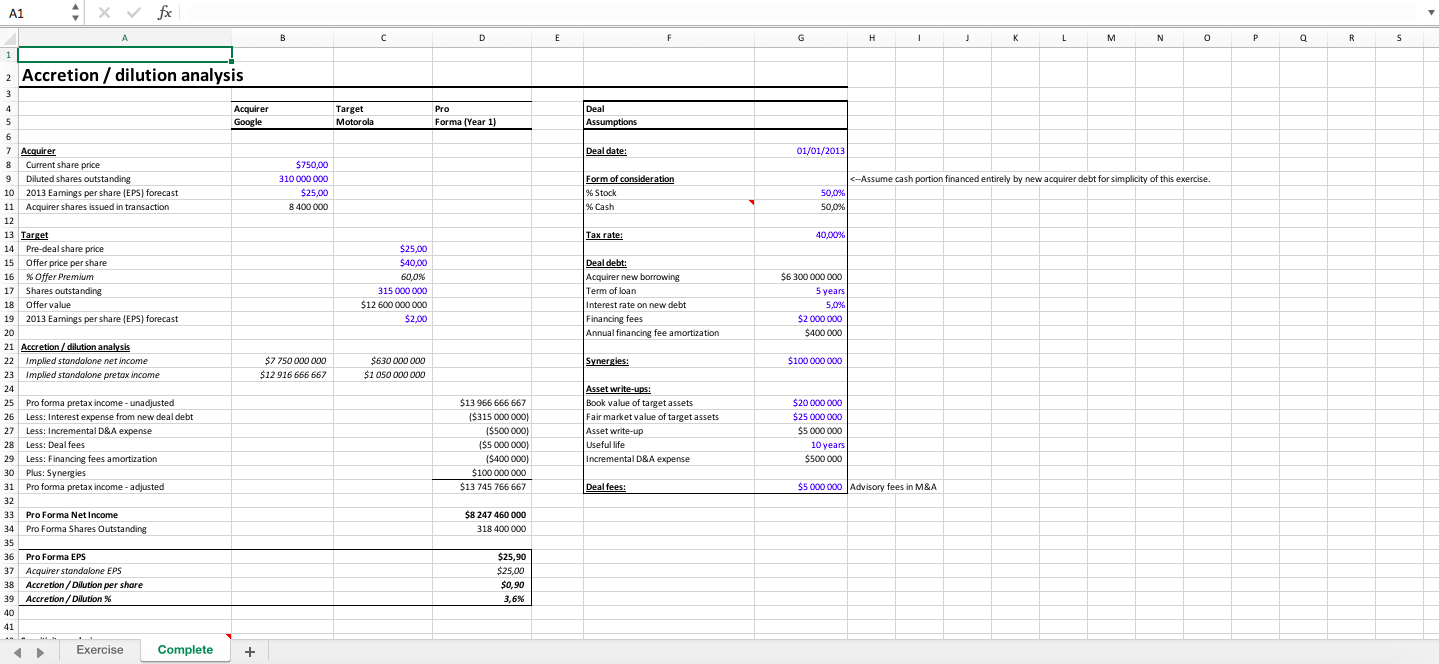
Task: Select column S header
Action: click(1398, 38)
